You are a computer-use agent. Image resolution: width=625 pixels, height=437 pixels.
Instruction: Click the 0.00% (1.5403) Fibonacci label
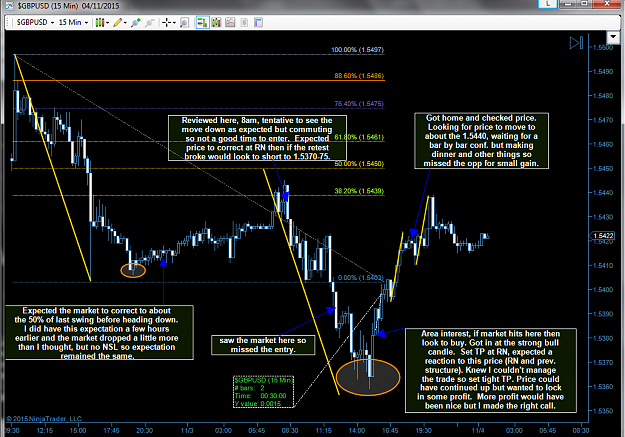pyautogui.click(x=361, y=278)
